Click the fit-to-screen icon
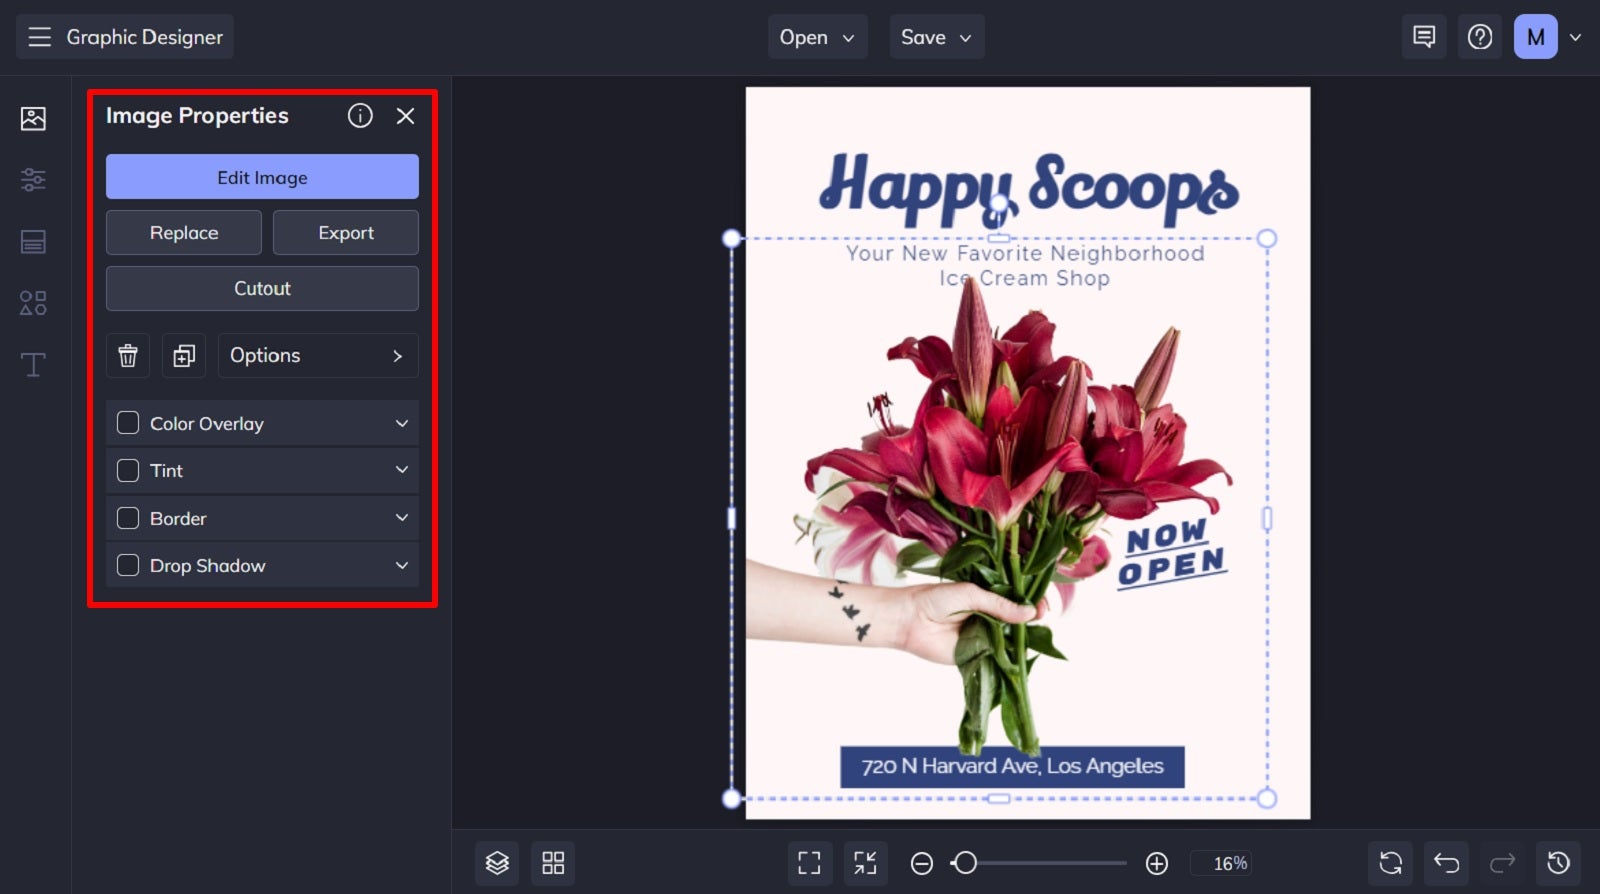1600x894 pixels. (809, 863)
